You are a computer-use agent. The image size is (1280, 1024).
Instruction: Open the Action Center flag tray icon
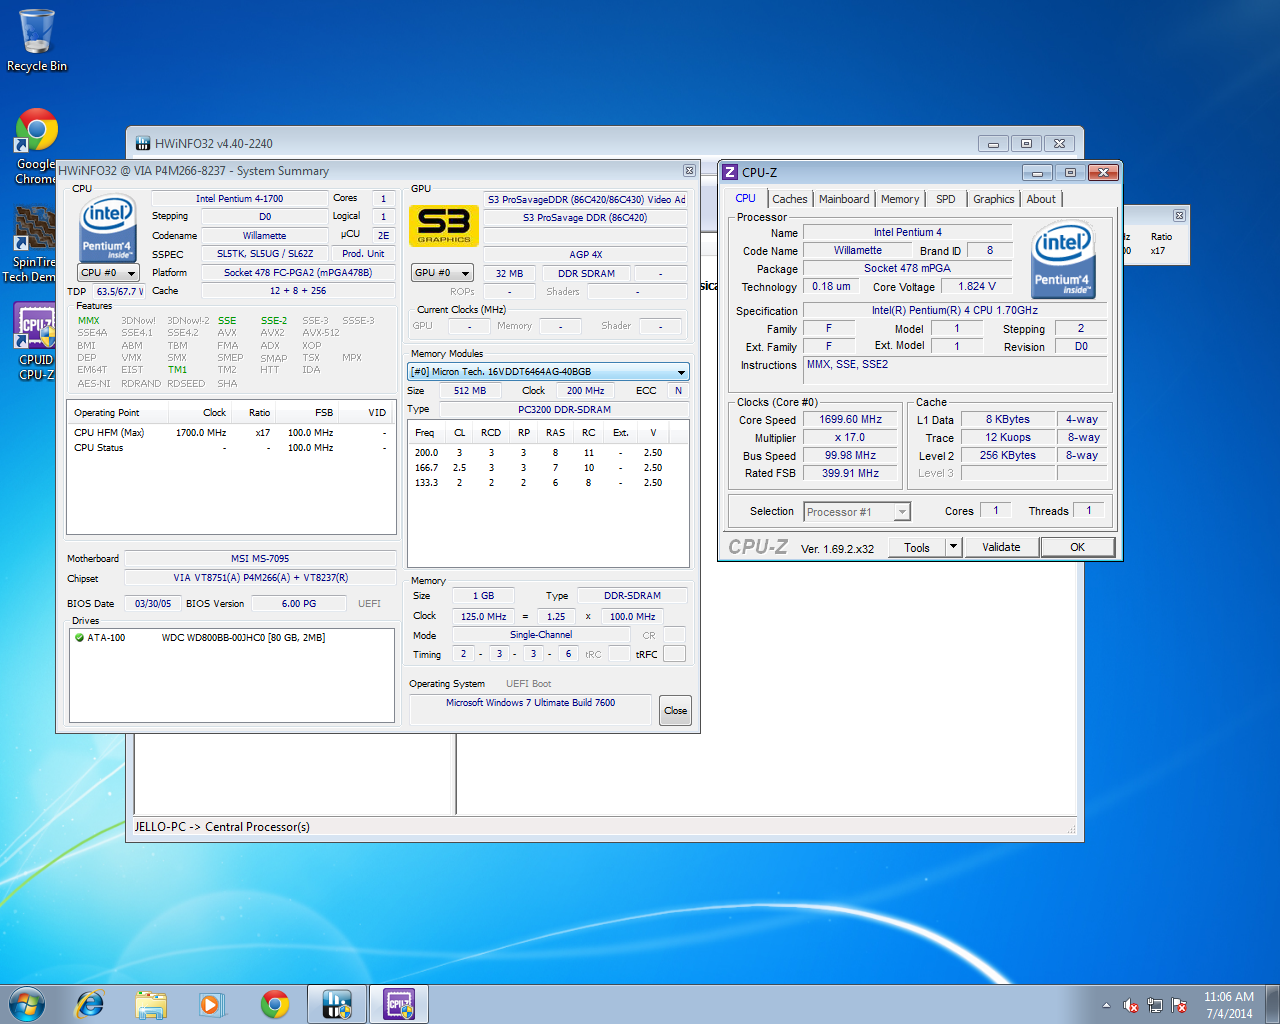coord(1179,1005)
